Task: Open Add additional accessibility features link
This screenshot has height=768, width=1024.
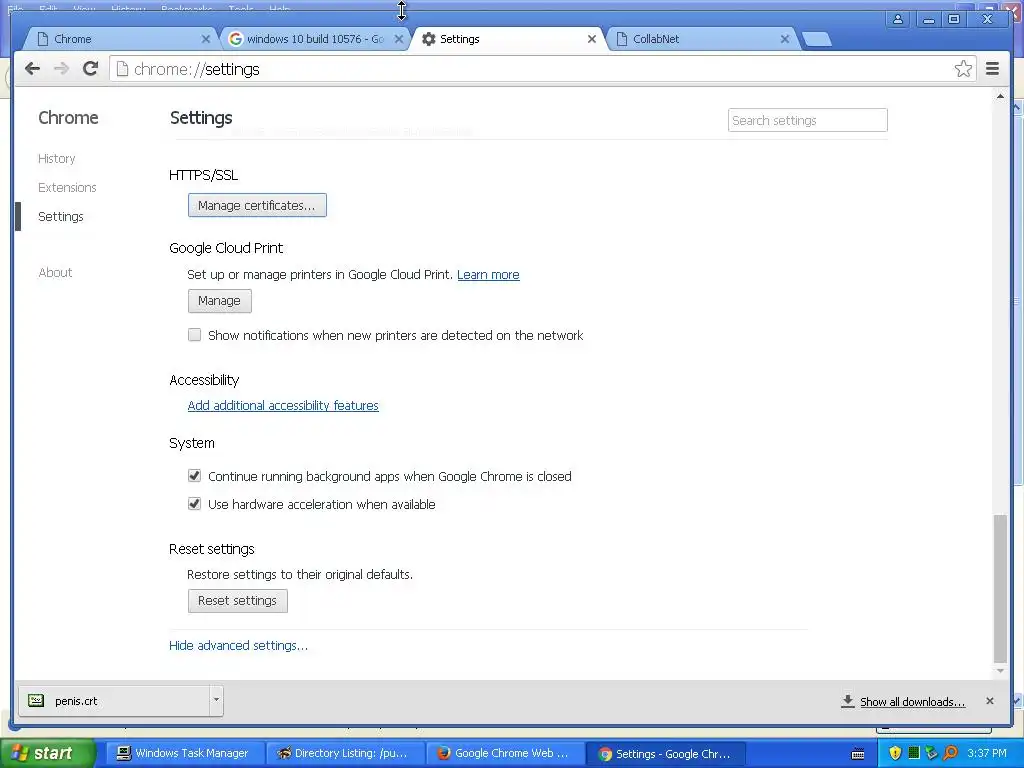Action: [x=283, y=406]
